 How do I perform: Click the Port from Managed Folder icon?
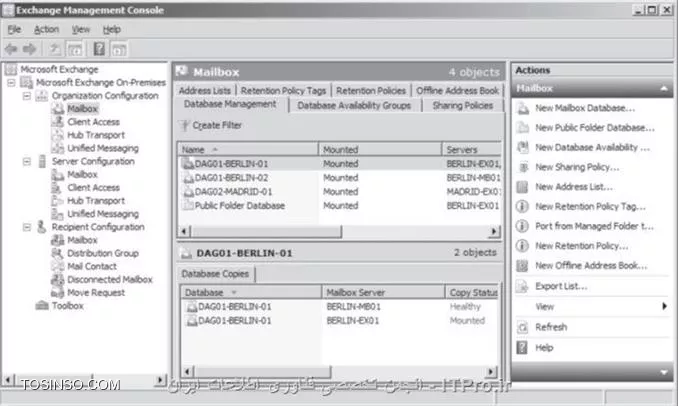click(522, 226)
